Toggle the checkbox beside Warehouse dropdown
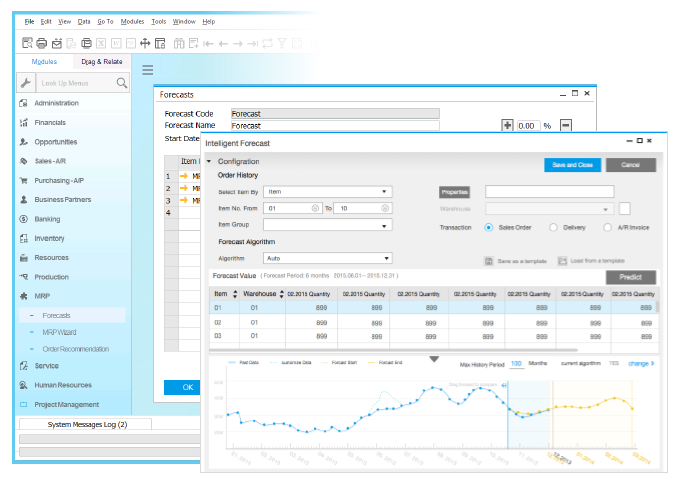 tap(625, 208)
